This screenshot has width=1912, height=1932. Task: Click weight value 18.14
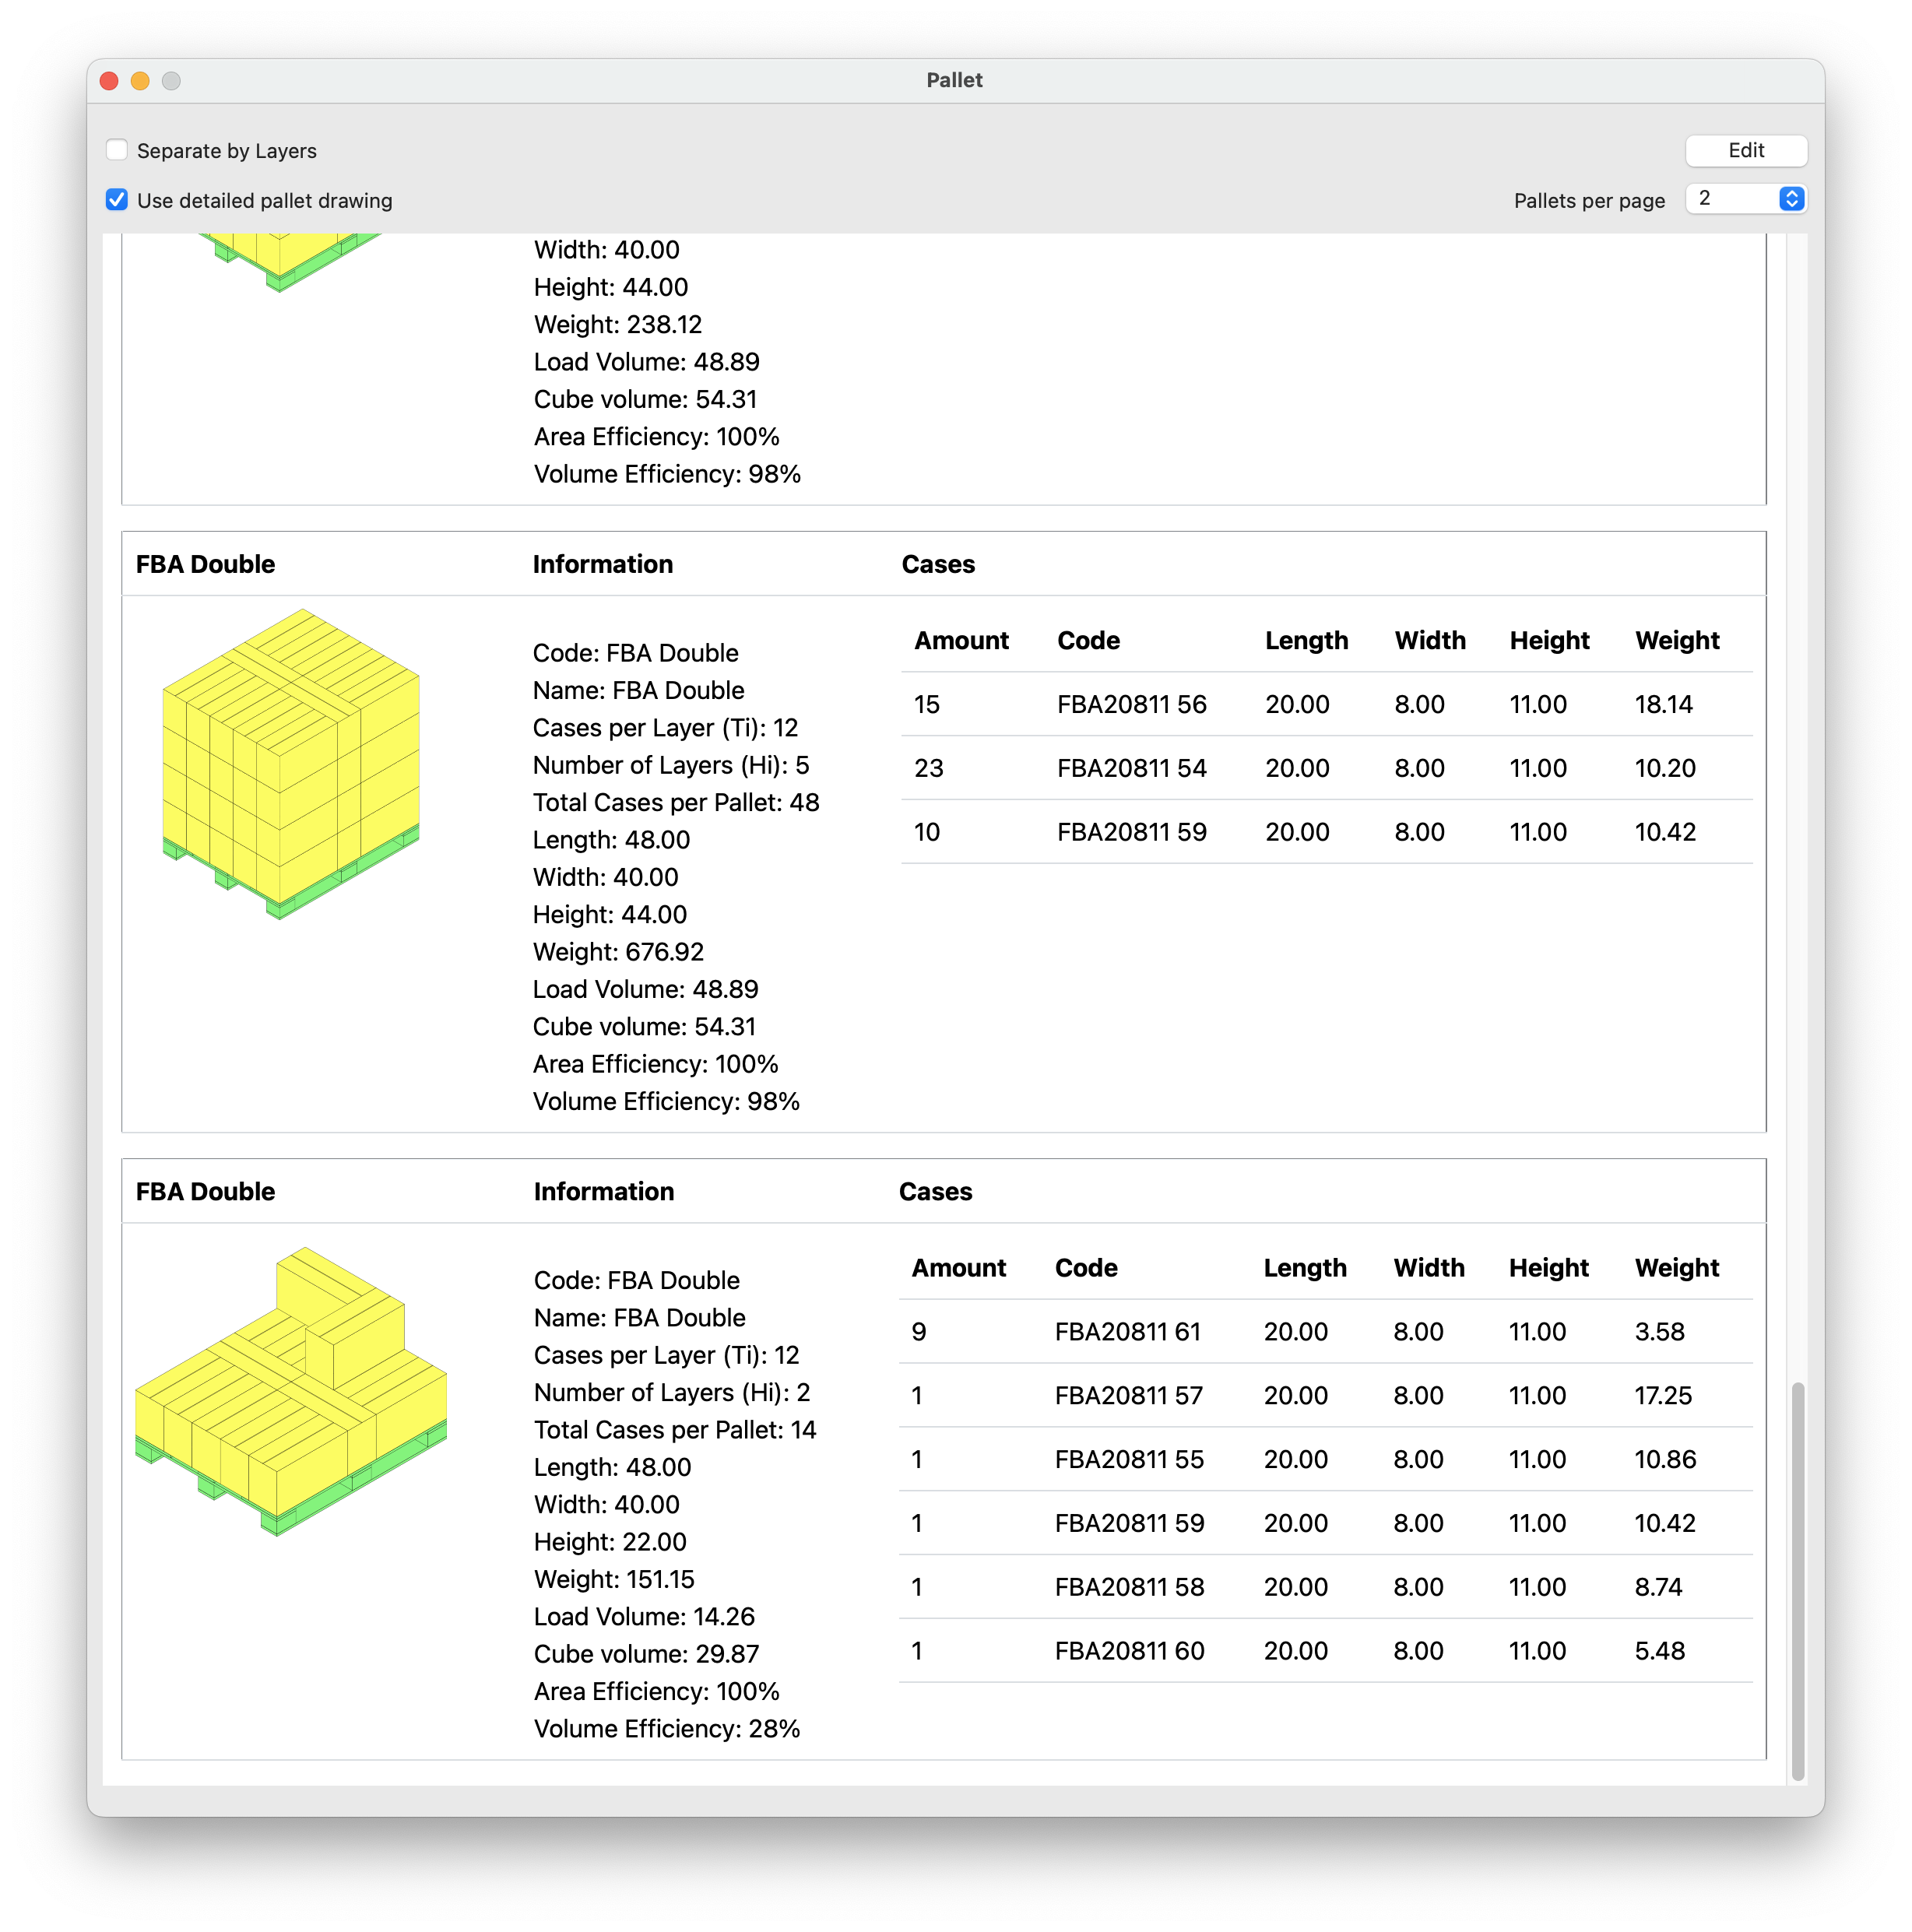pyautogui.click(x=1663, y=704)
